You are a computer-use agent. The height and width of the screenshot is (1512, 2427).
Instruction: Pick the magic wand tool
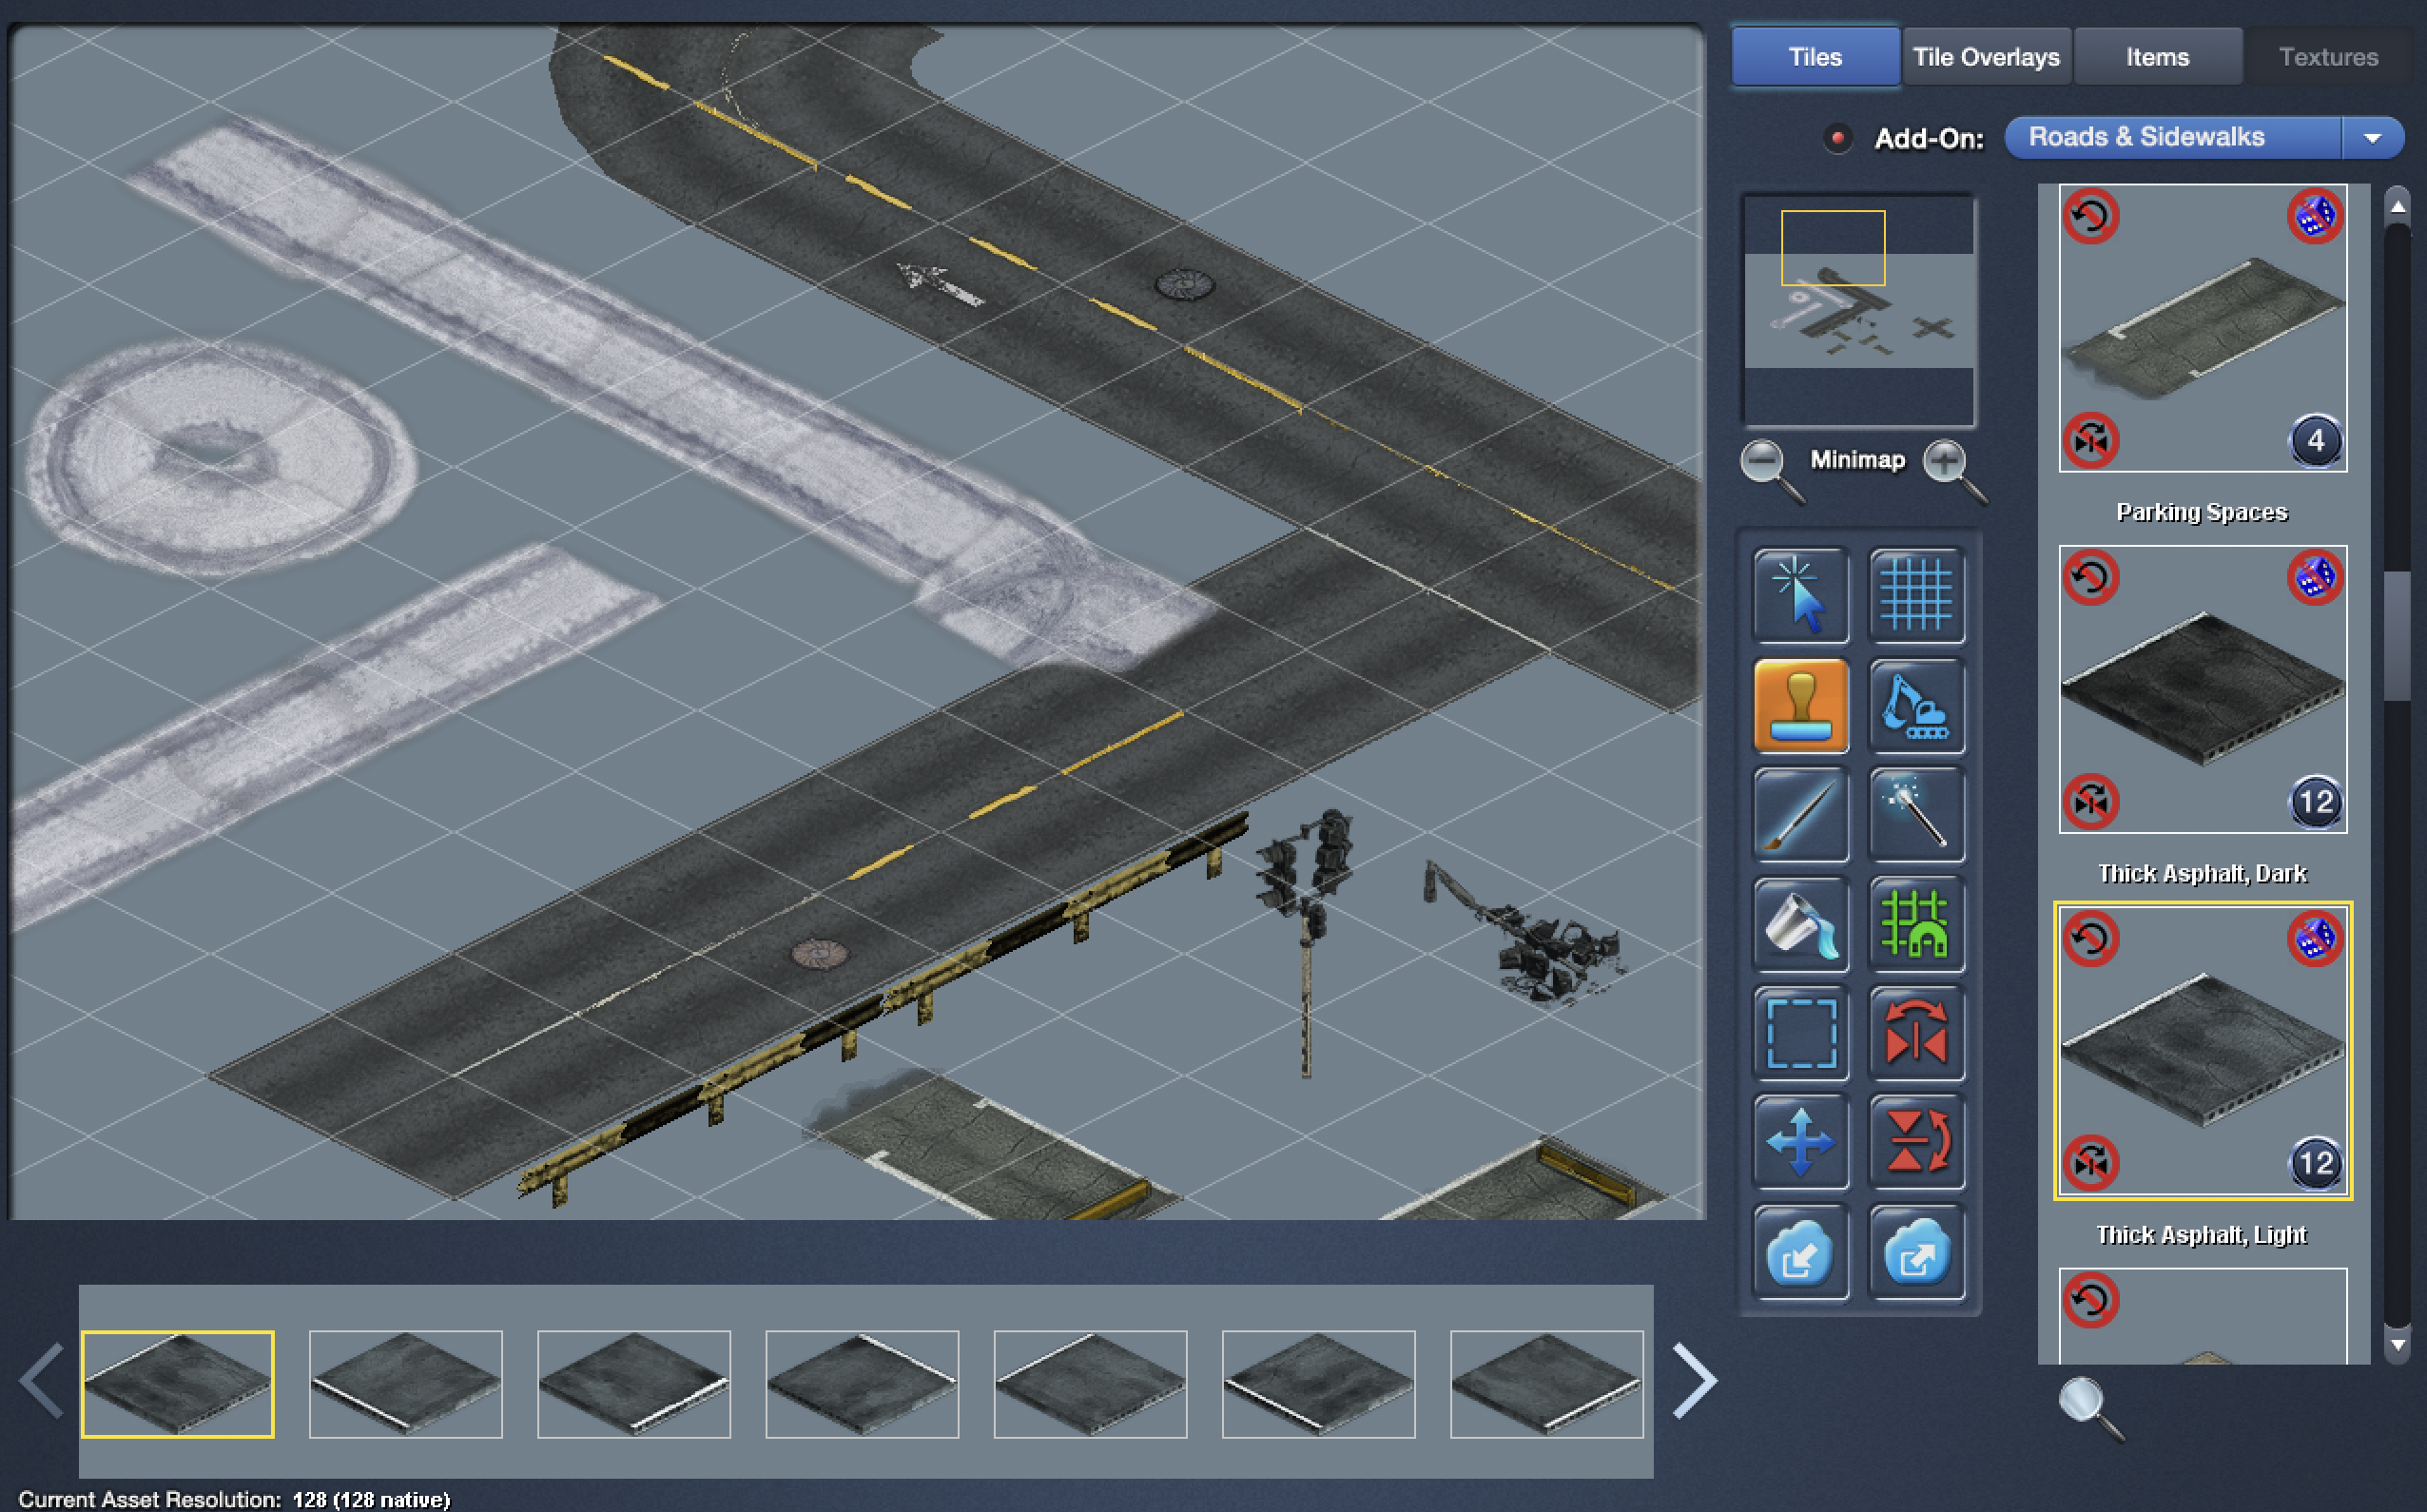[x=1916, y=815]
